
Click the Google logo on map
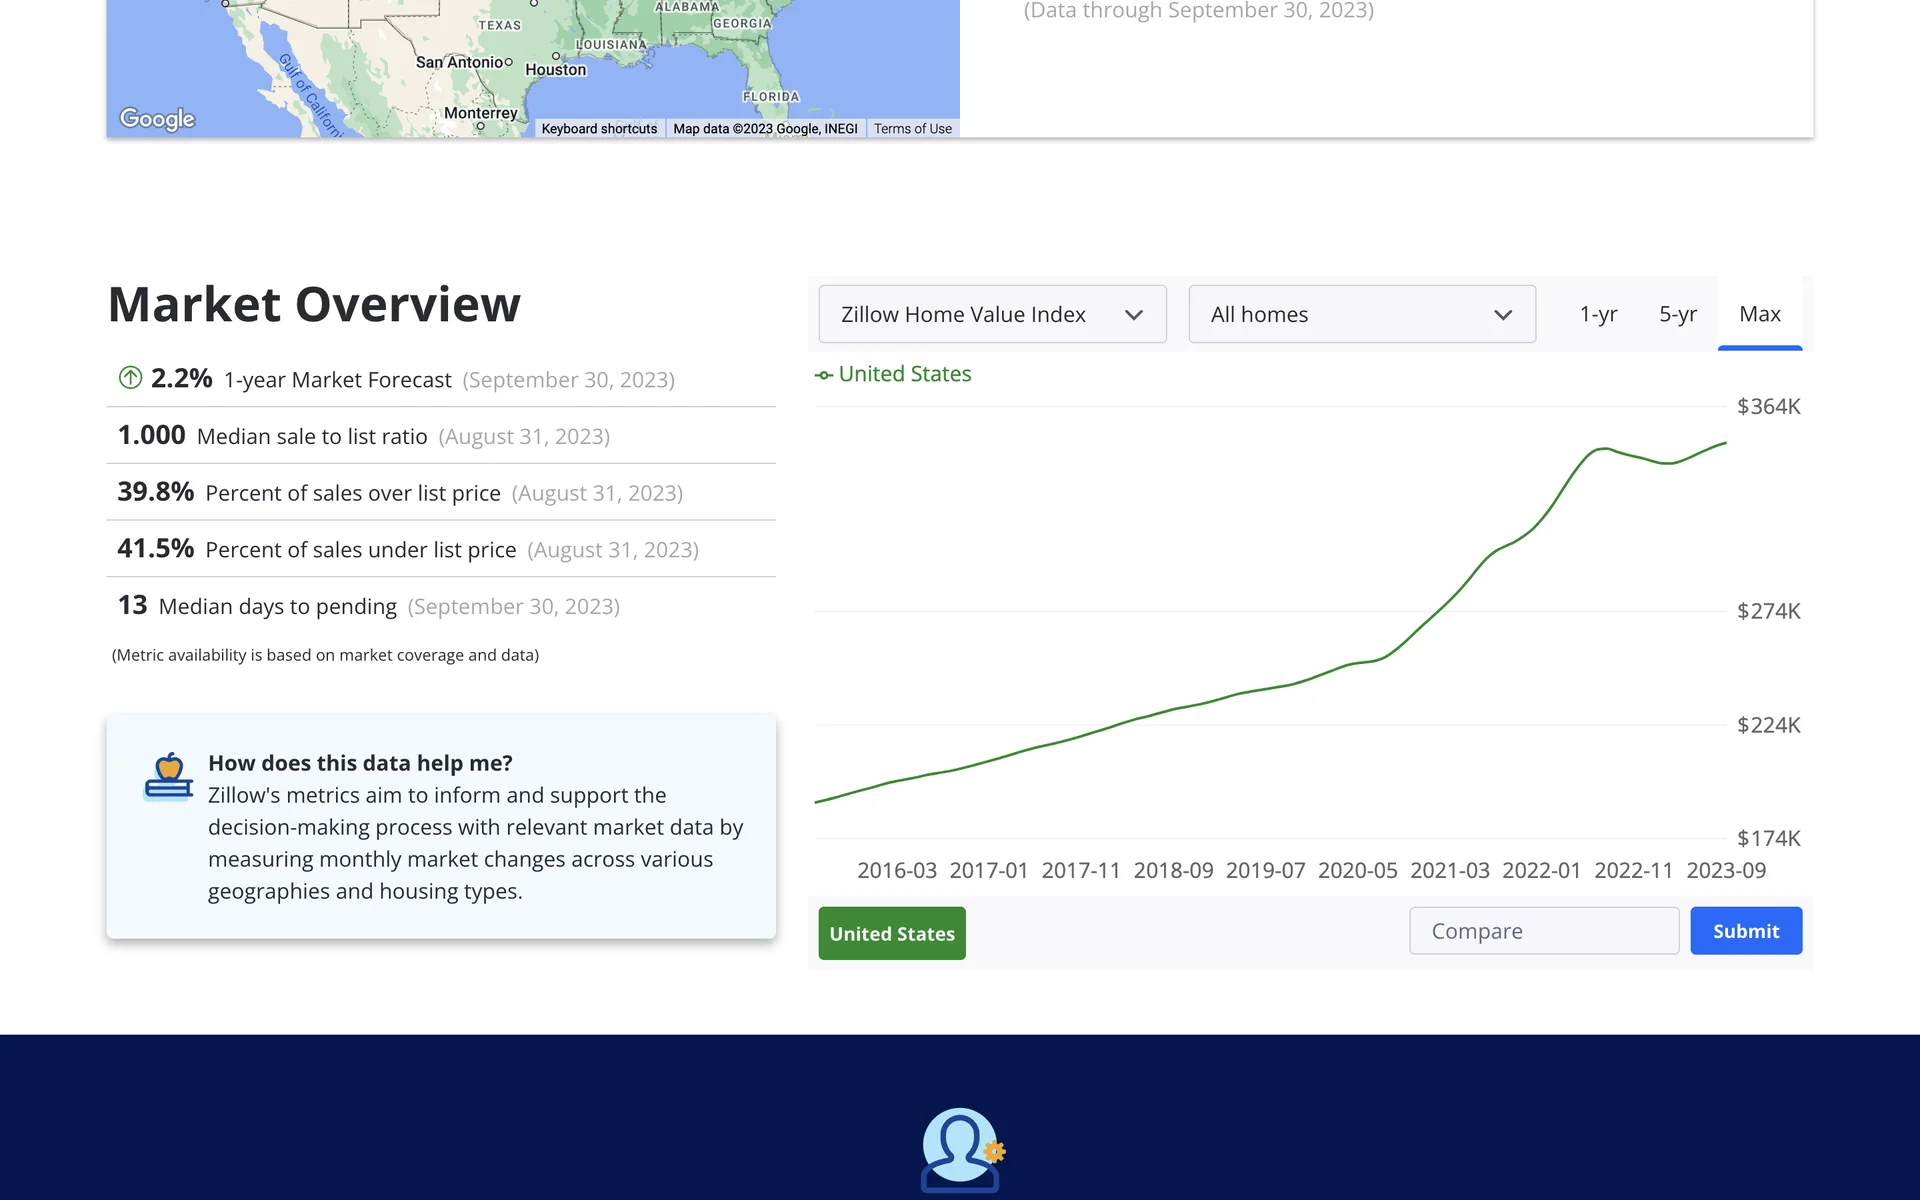coord(157,119)
